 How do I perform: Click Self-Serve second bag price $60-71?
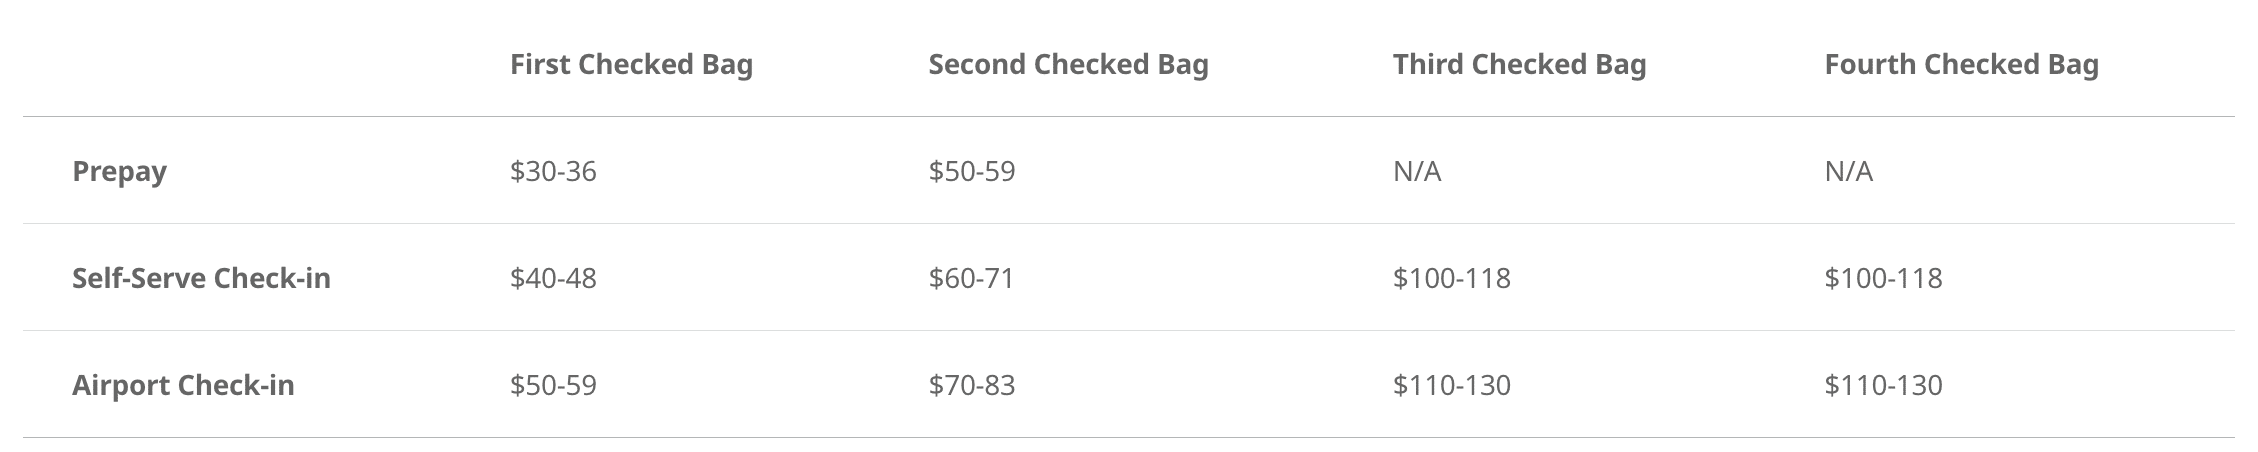point(971,278)
